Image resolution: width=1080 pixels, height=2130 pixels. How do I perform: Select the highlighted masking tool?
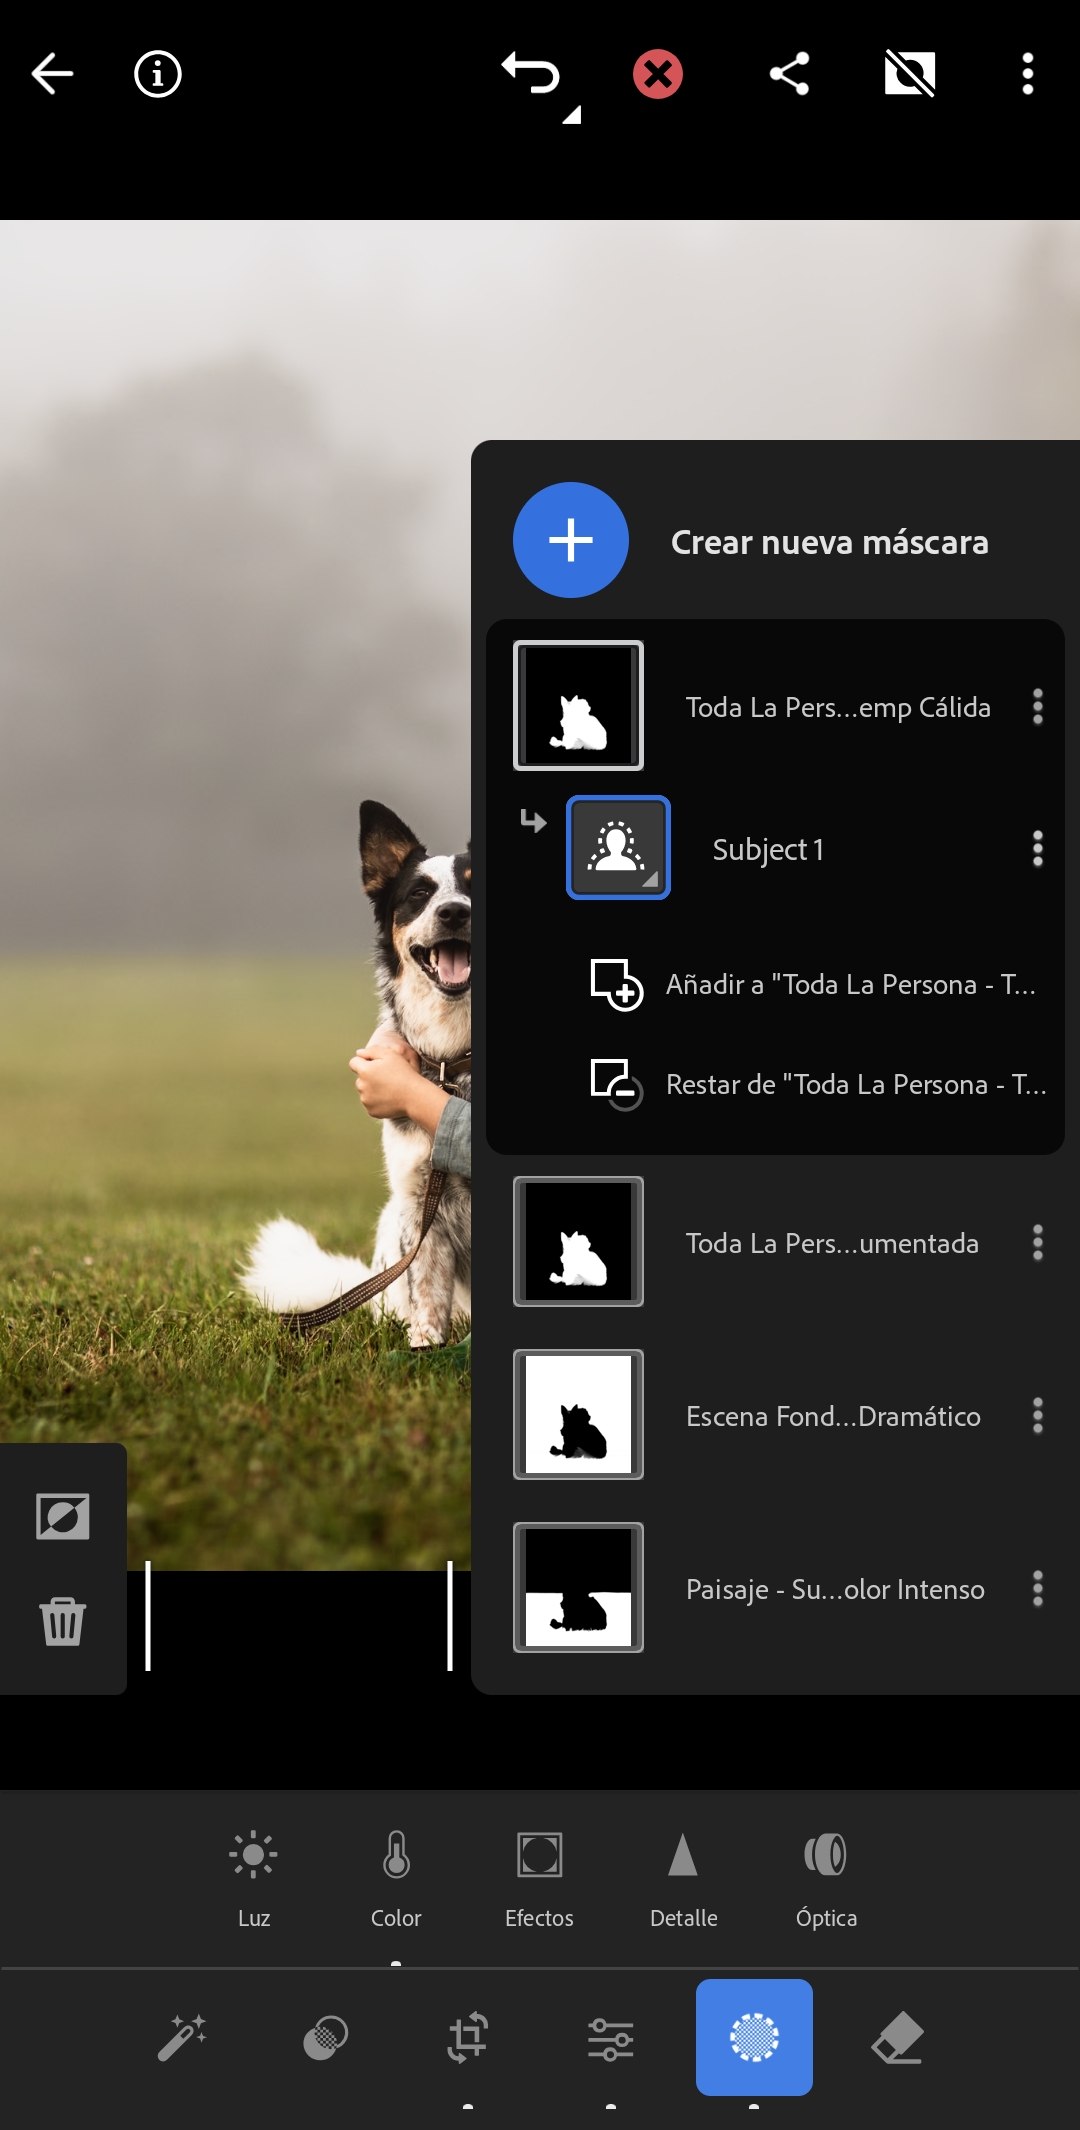754,2037
